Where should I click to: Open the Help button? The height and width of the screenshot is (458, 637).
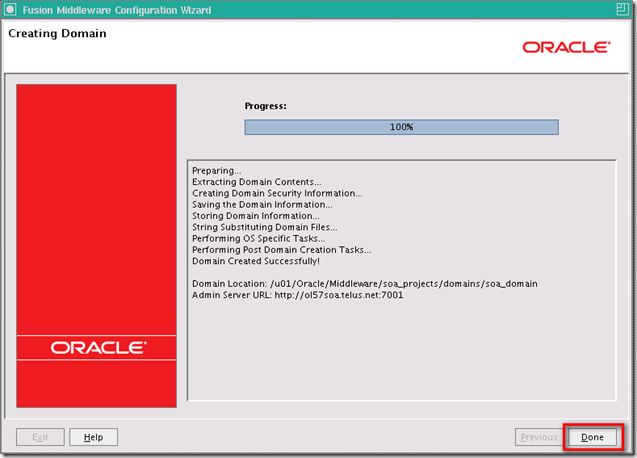[x=93, y=437]
